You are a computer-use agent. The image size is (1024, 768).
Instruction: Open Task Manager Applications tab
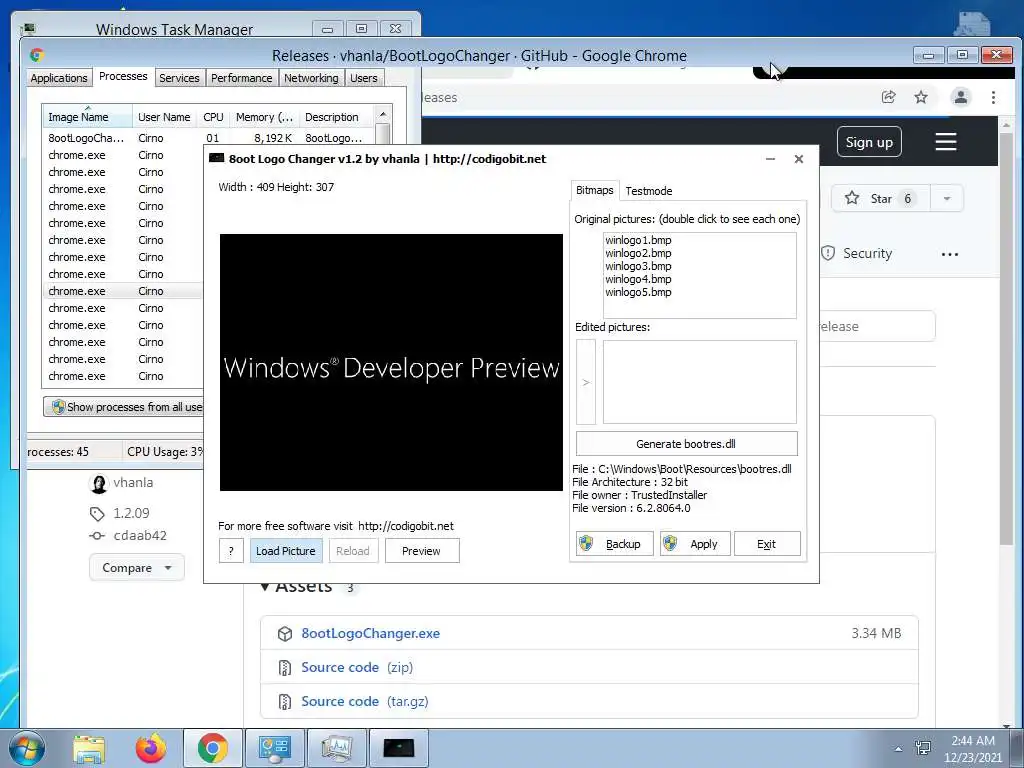point(59,78)
